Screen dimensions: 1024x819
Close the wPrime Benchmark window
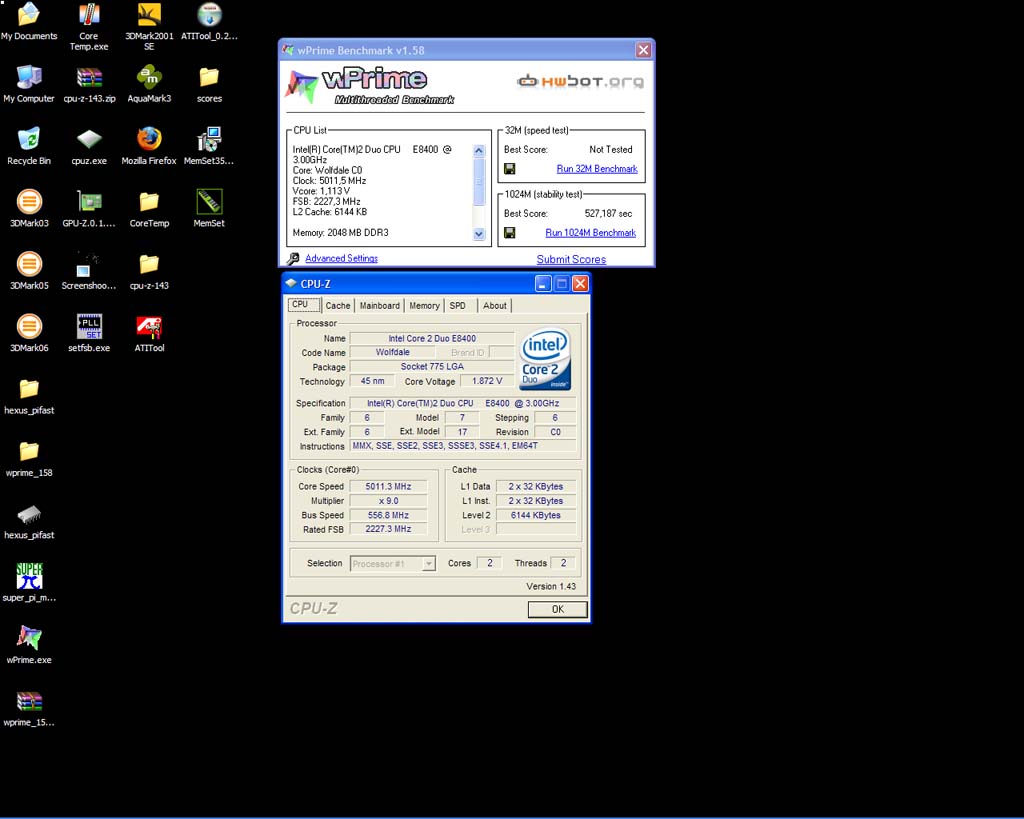pos(643,50)
